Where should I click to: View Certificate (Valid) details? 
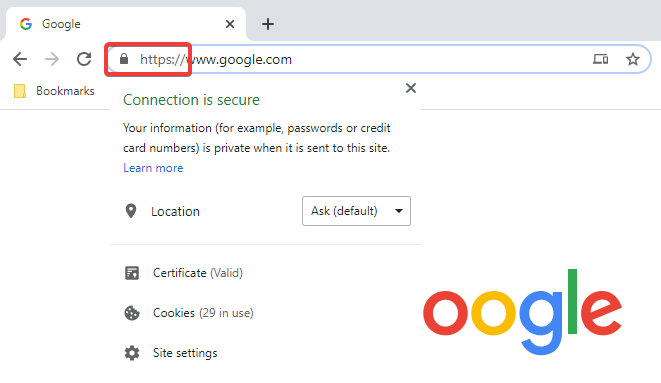pos(198,273)
